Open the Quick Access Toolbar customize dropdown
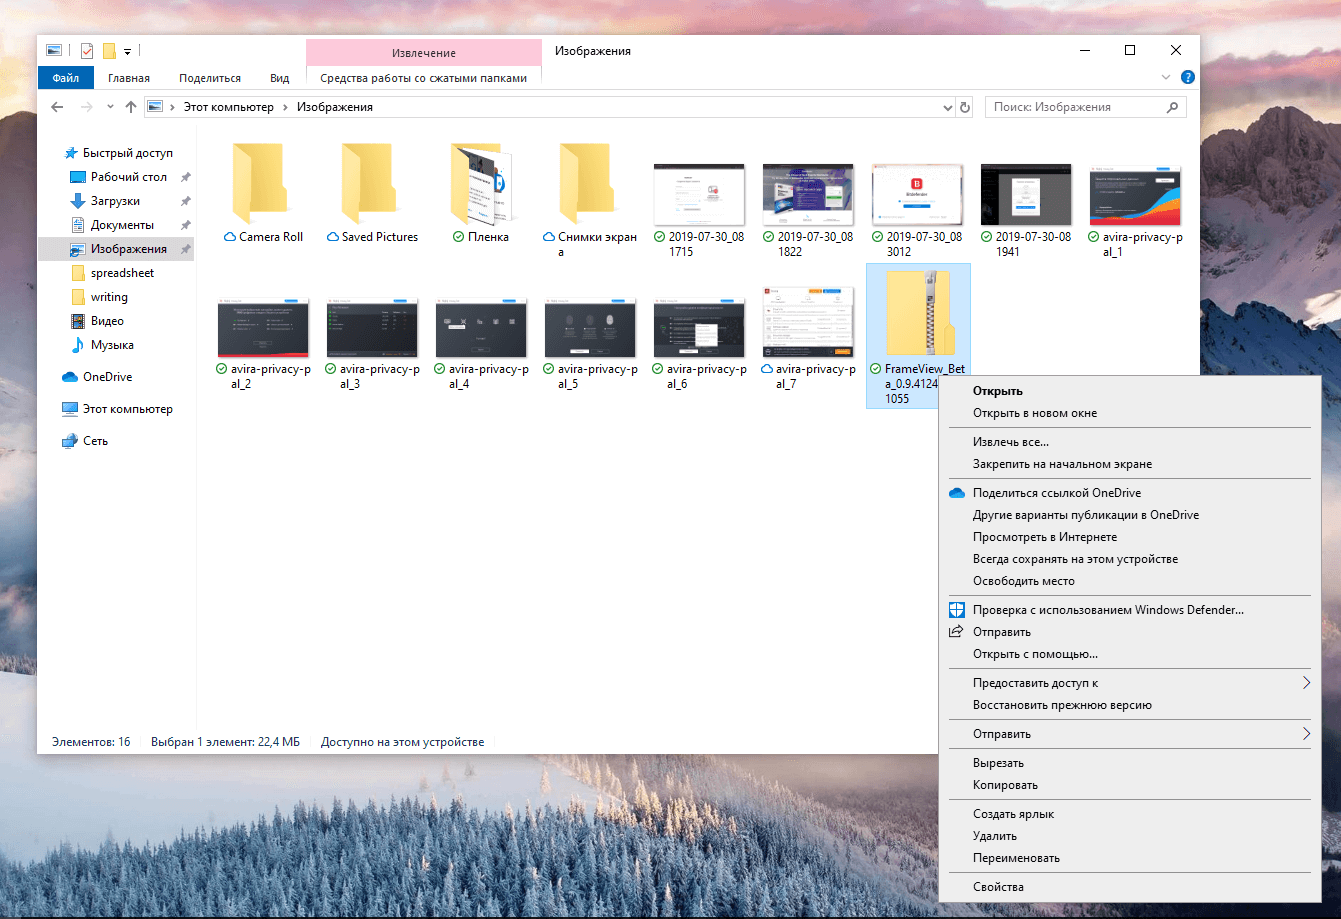This screenshot has height=919, width=1341. coord(127,52)
